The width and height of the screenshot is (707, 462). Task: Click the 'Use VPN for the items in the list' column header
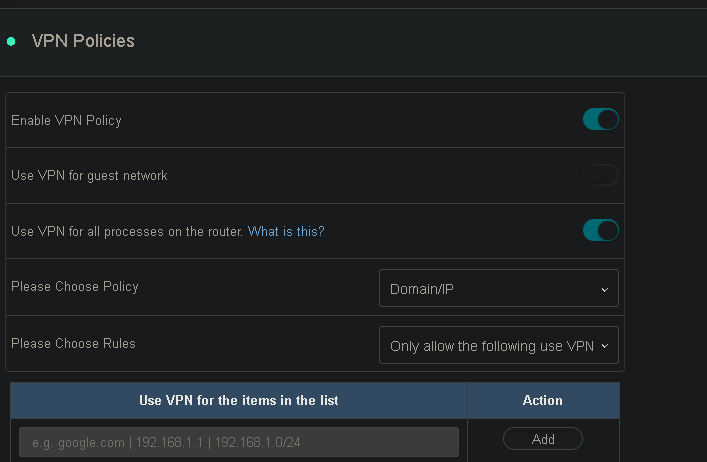coord(238,400)
